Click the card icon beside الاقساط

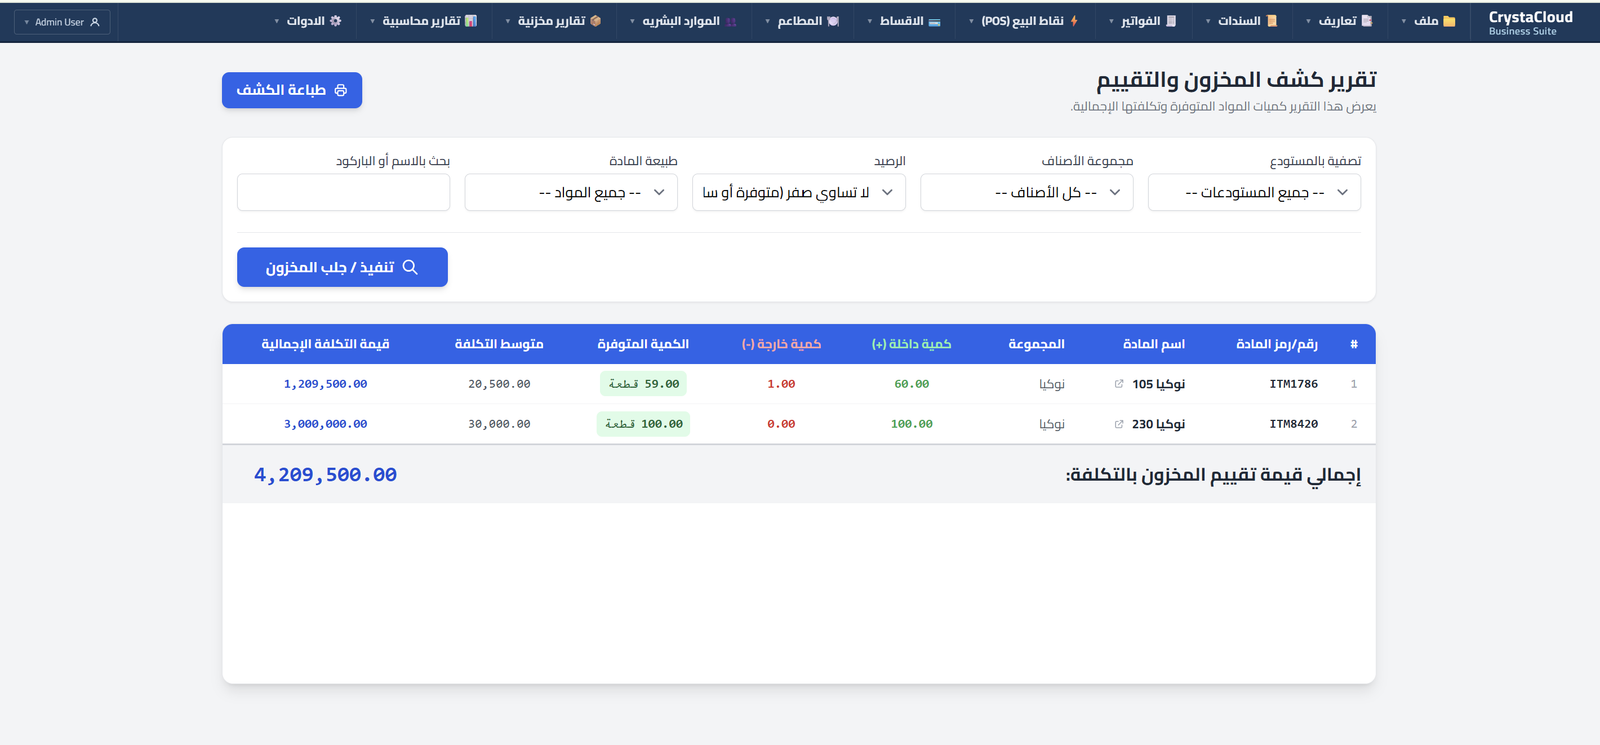point(934,21)
